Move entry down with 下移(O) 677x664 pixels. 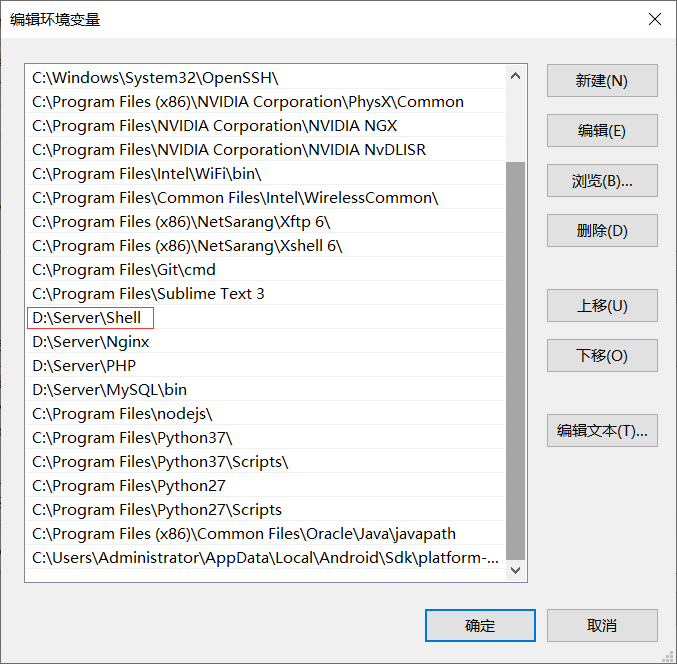pos(602,355)
